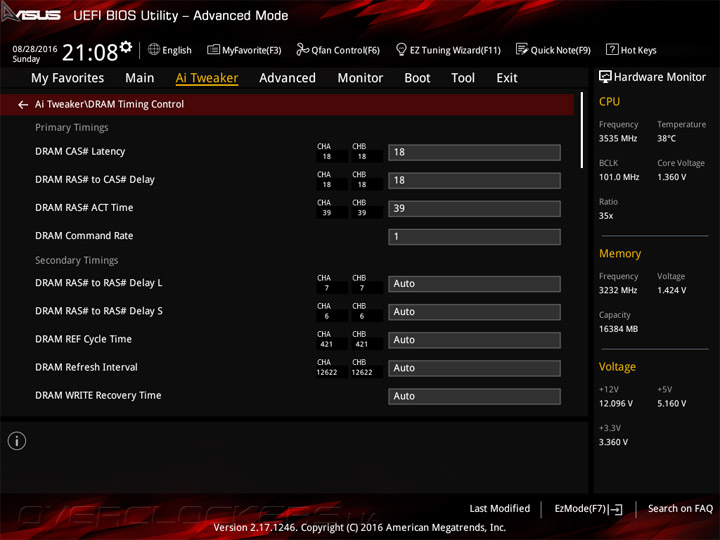This screenshot has width=720, height=540.
Task: Open date and time settings gear
Action: pos(126,46)
